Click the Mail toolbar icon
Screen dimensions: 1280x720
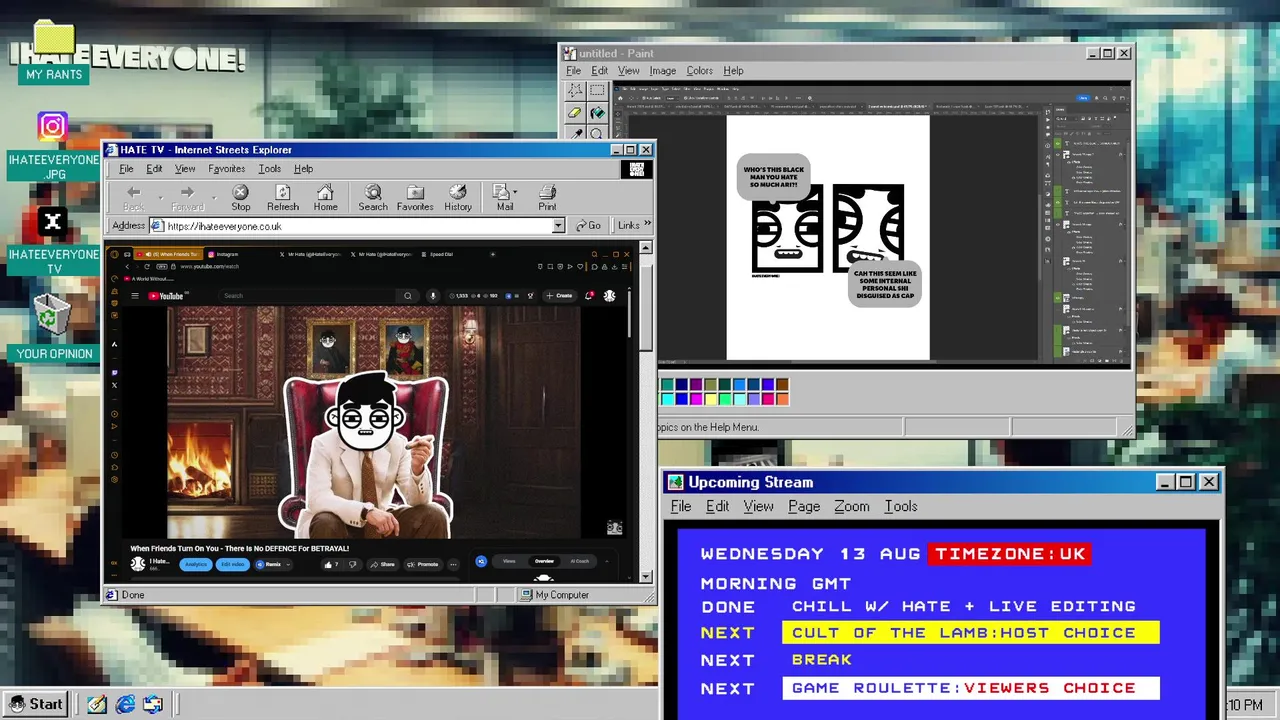tap(503, 198)
